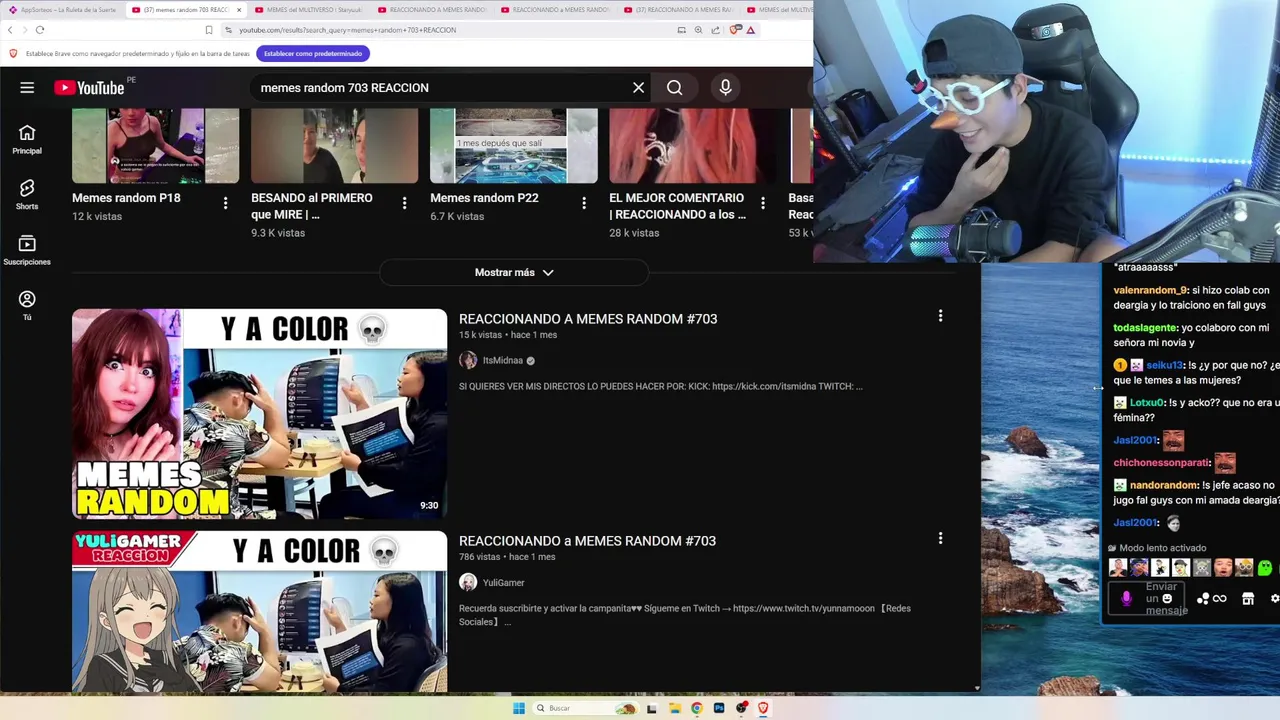Image resolution: width=1280 pixels, height=720 pixels.
Task: Click username valenrandom_9 in chat
Action: coord(1150,290)
